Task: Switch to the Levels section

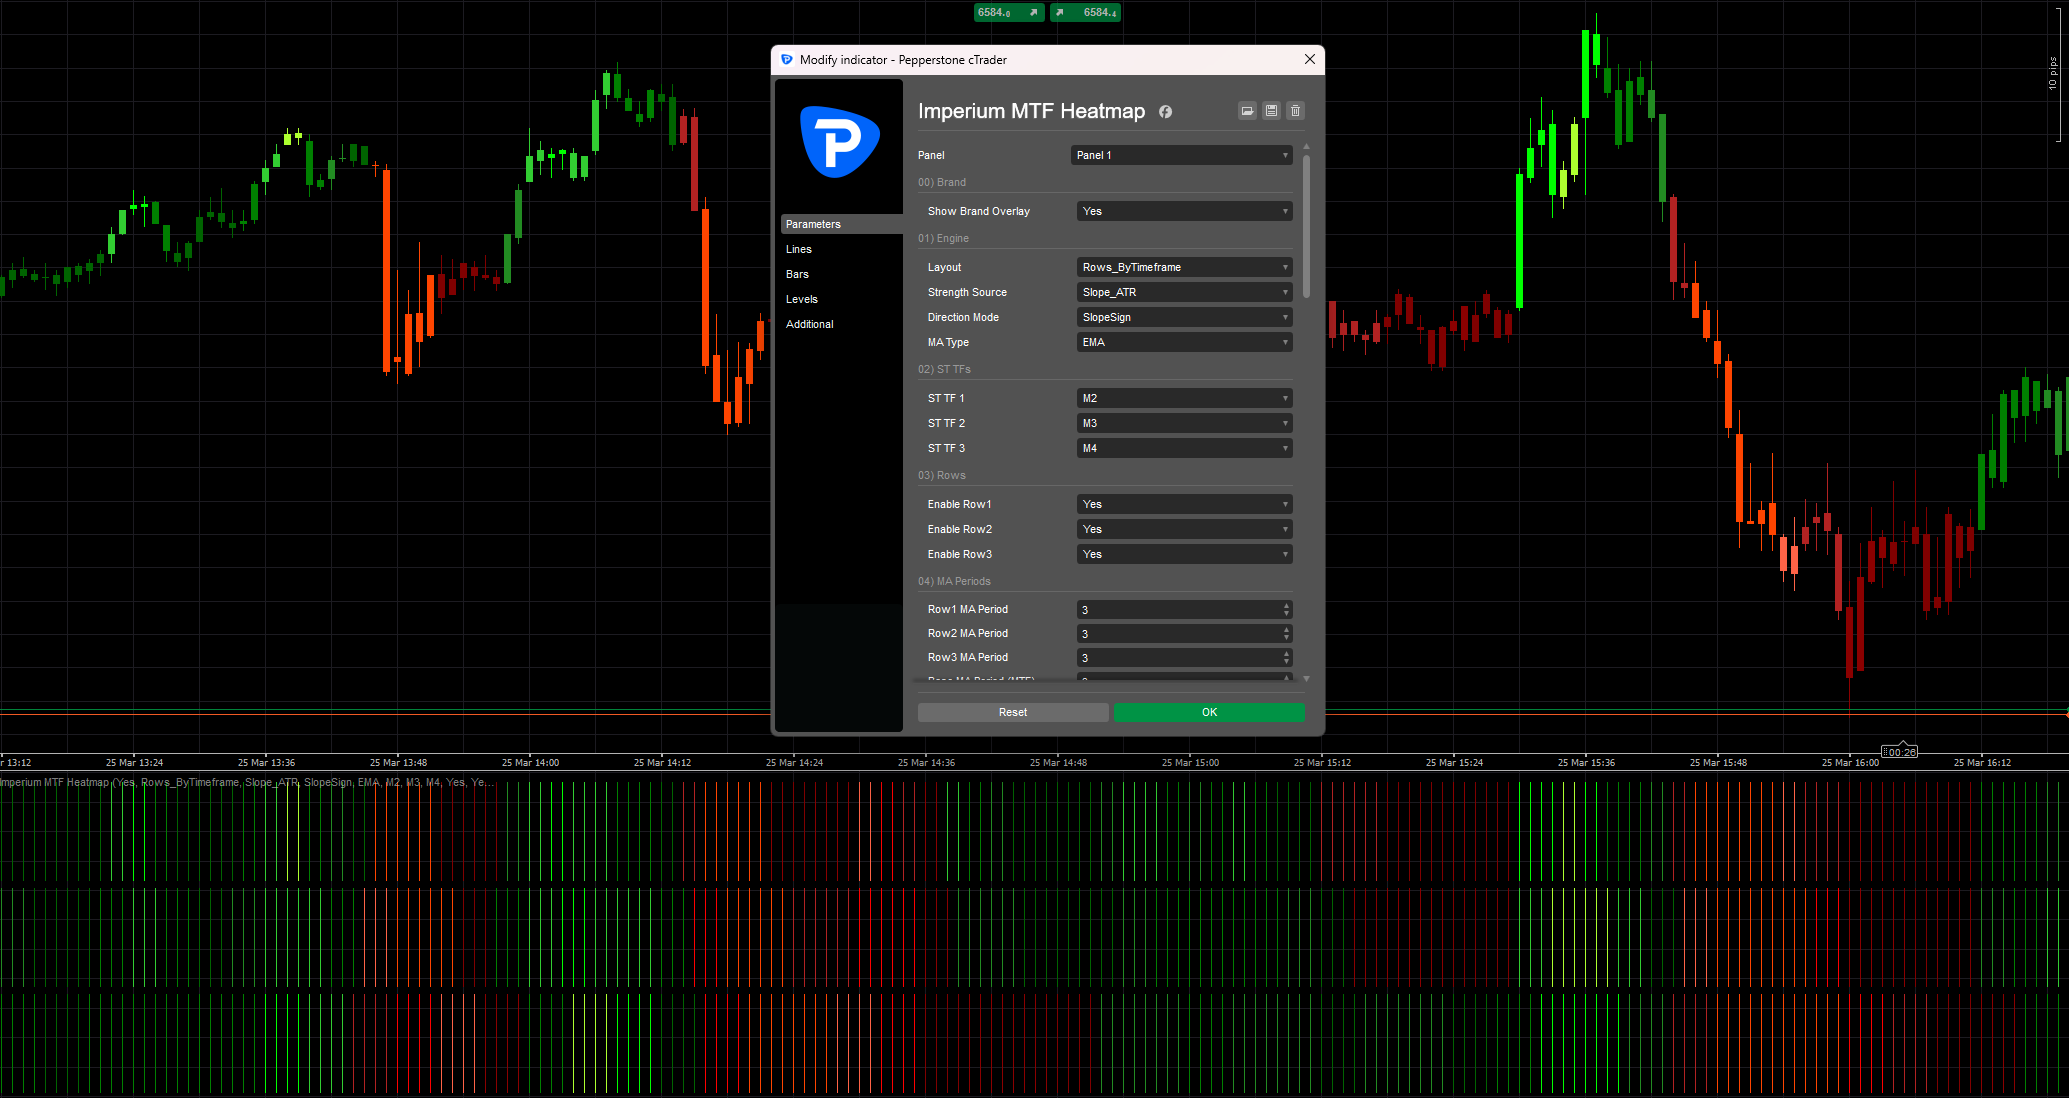Action: coord(802,299)
